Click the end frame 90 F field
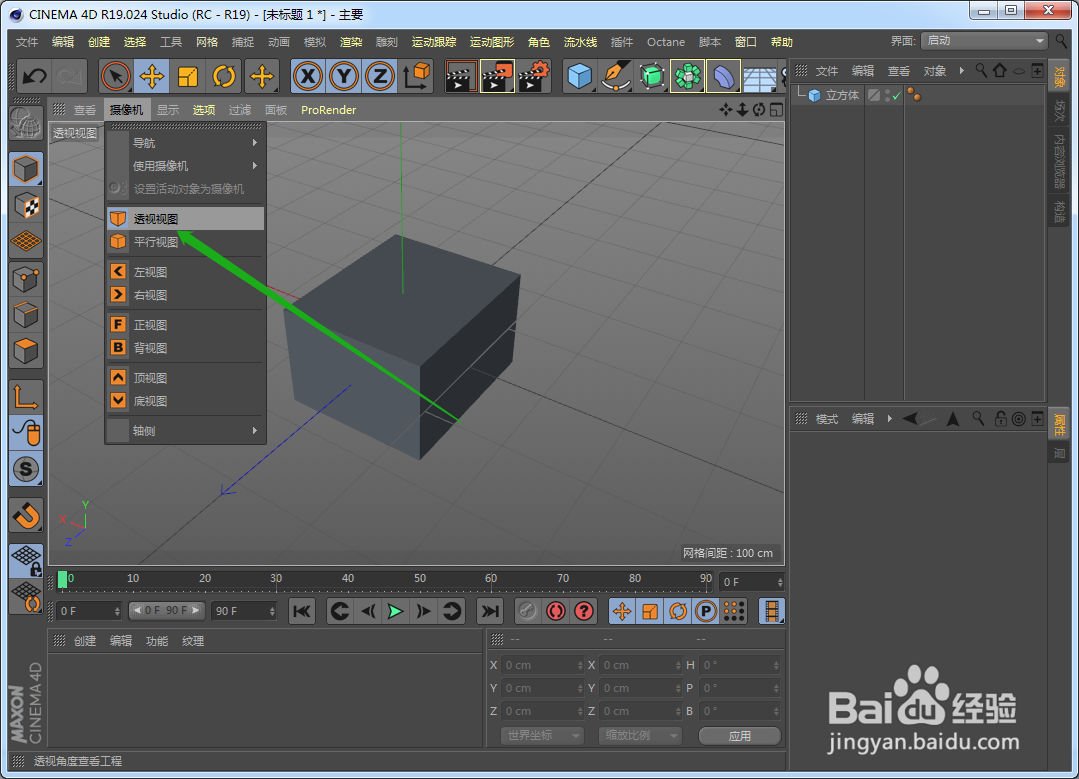The image size is (1079, 779). pyautogui.click(x=245, y=611)
